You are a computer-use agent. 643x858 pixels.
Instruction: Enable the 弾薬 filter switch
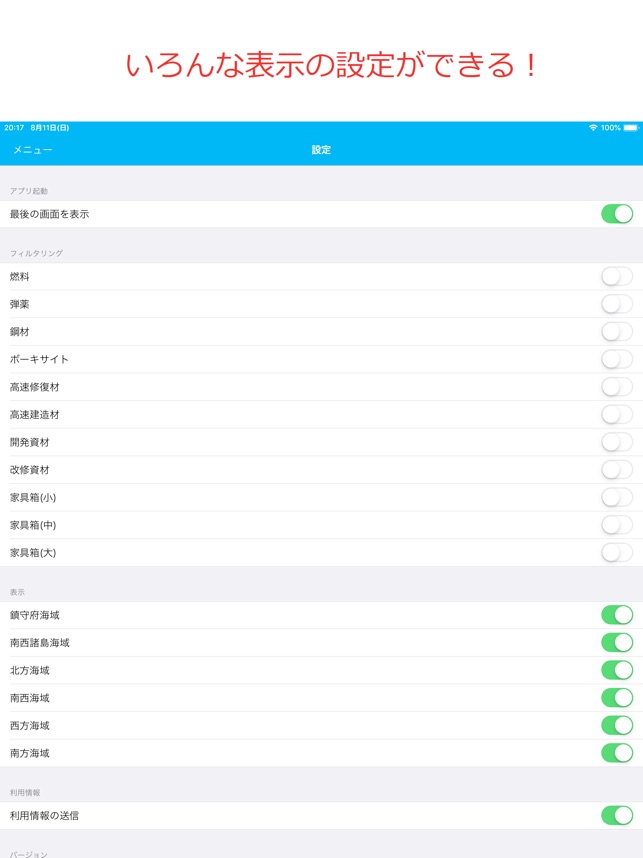point(617,304)
